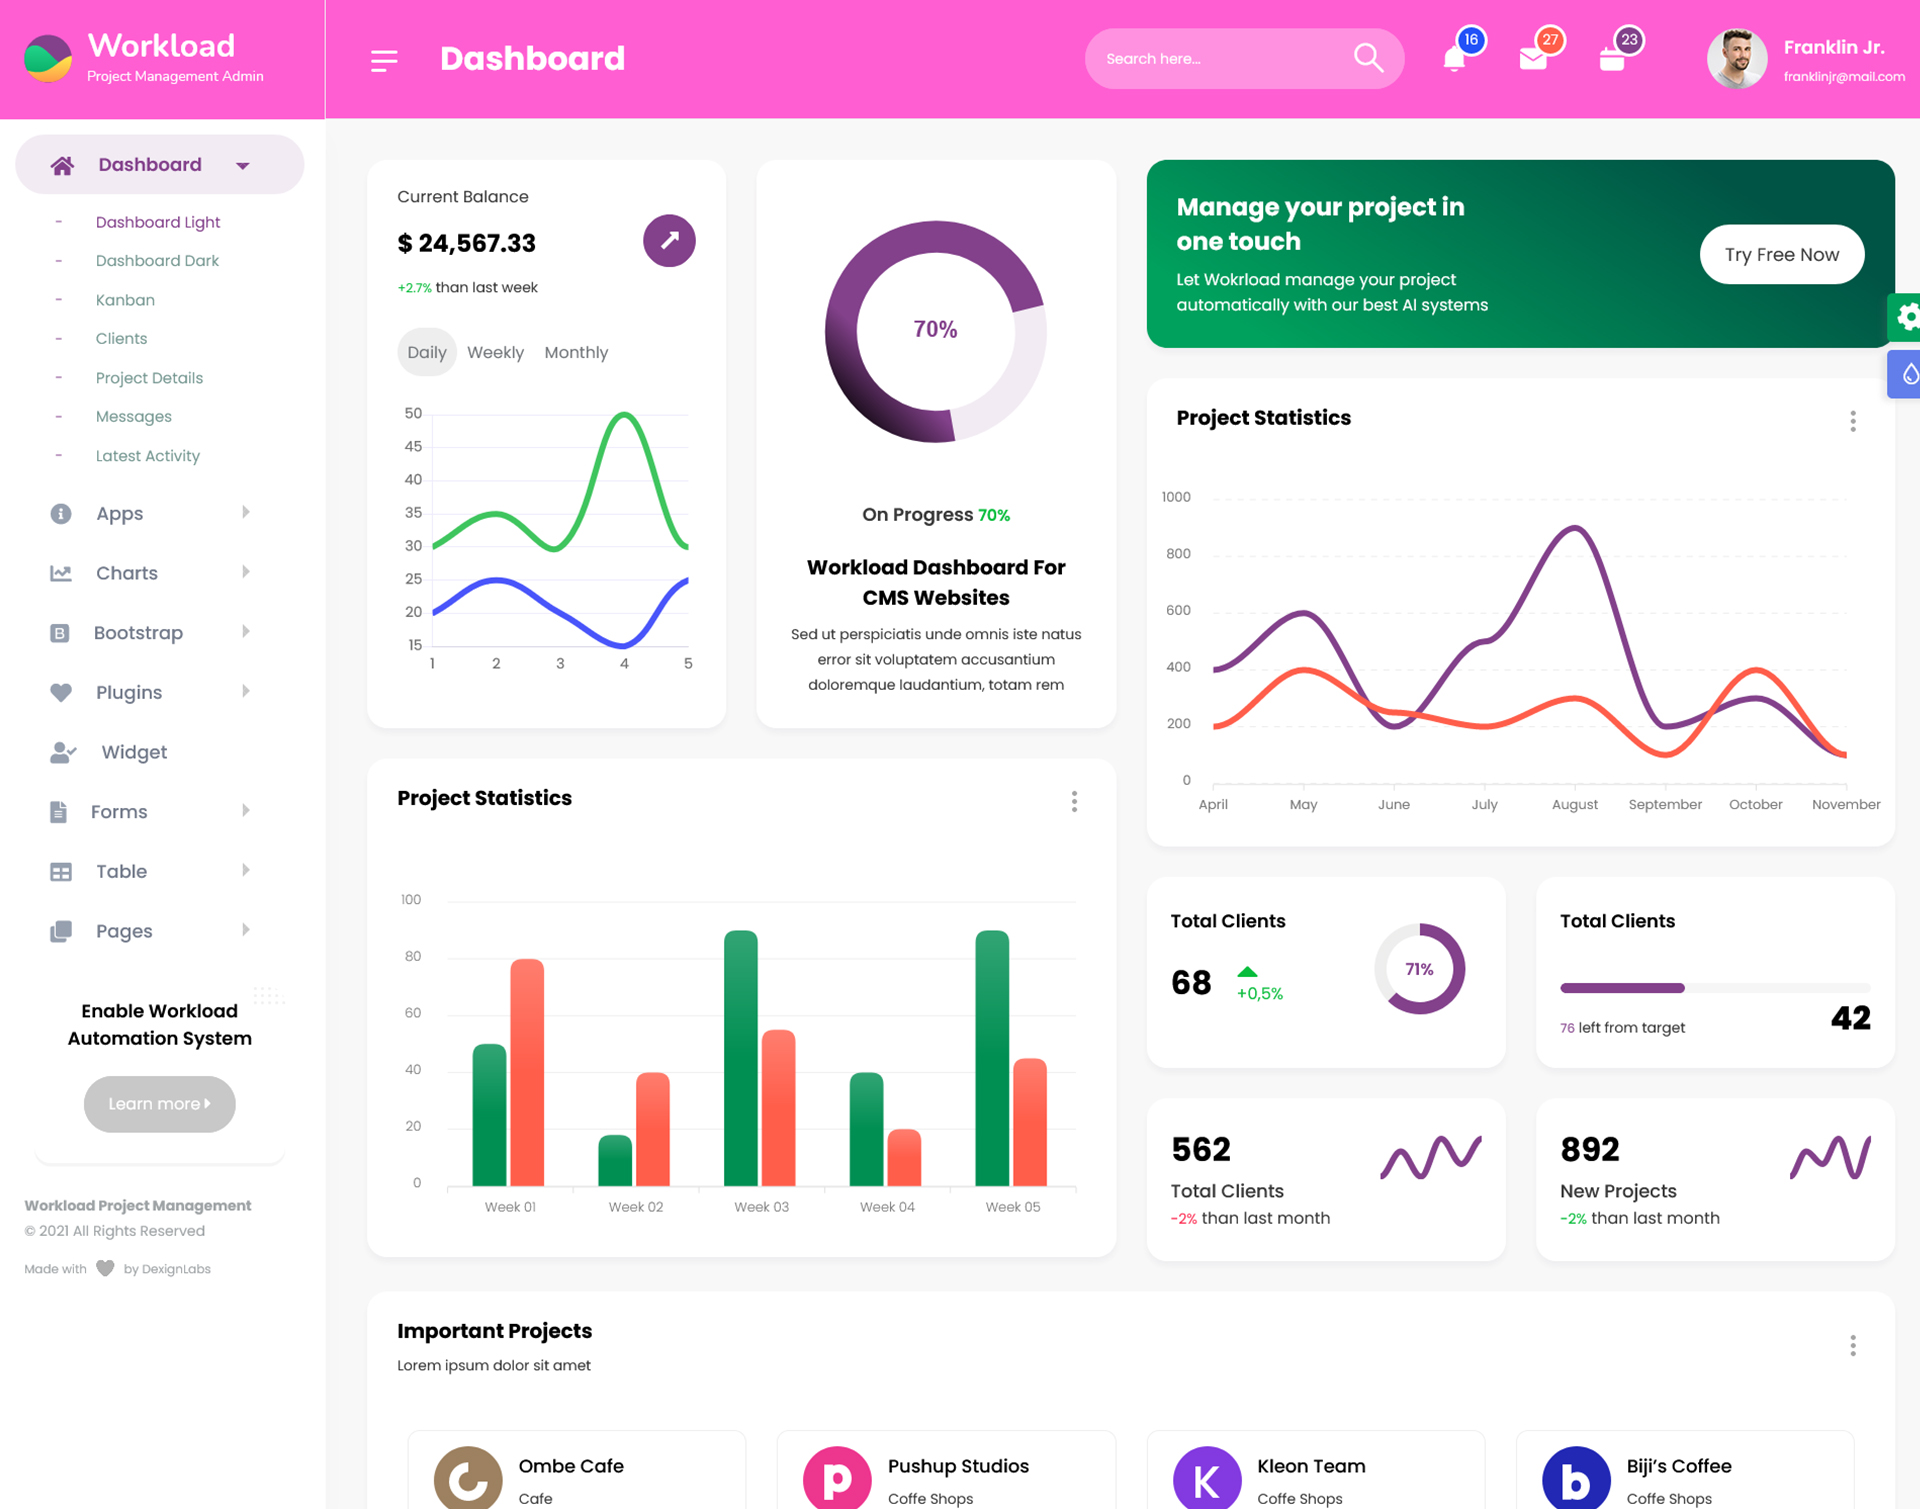Toggle the hamburger sidebar menu icon
1920x1509 pixels.
pos(384,60)
